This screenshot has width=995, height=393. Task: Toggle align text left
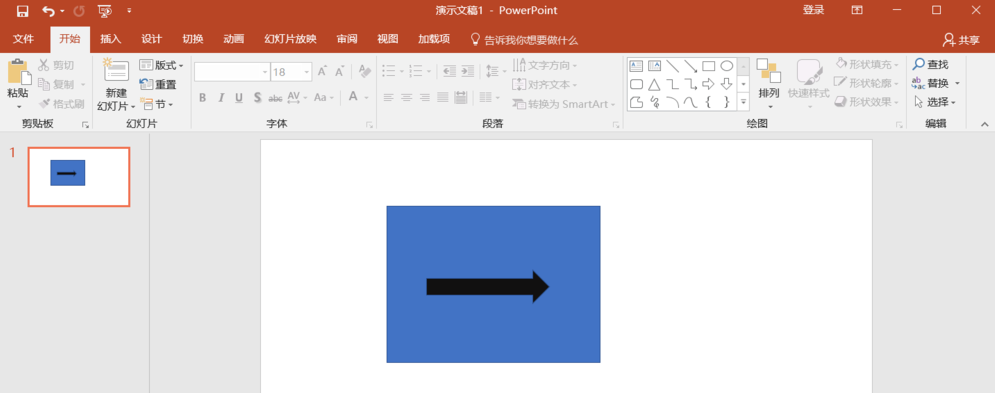point(388,98)
